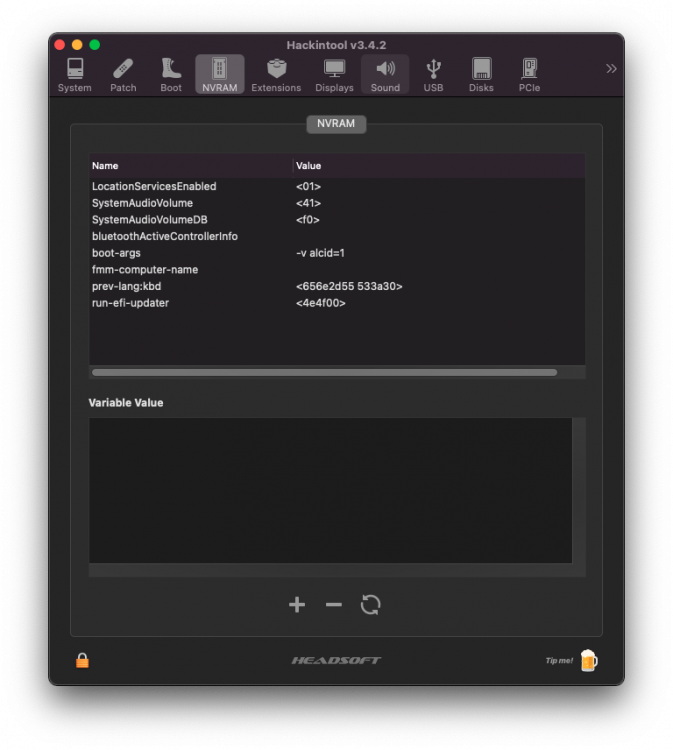Open the Headsoft logo link
Screen dimensions: 673x750
(x=336, y=661)
